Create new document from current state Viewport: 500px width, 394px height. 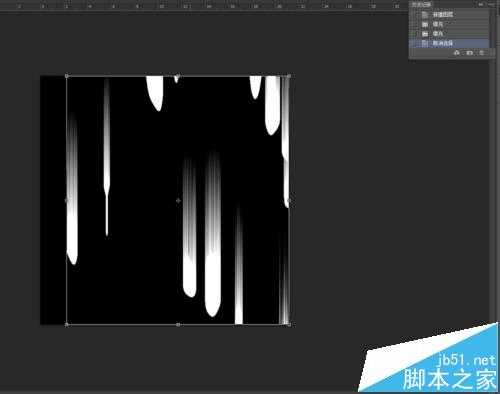(457, 53)
